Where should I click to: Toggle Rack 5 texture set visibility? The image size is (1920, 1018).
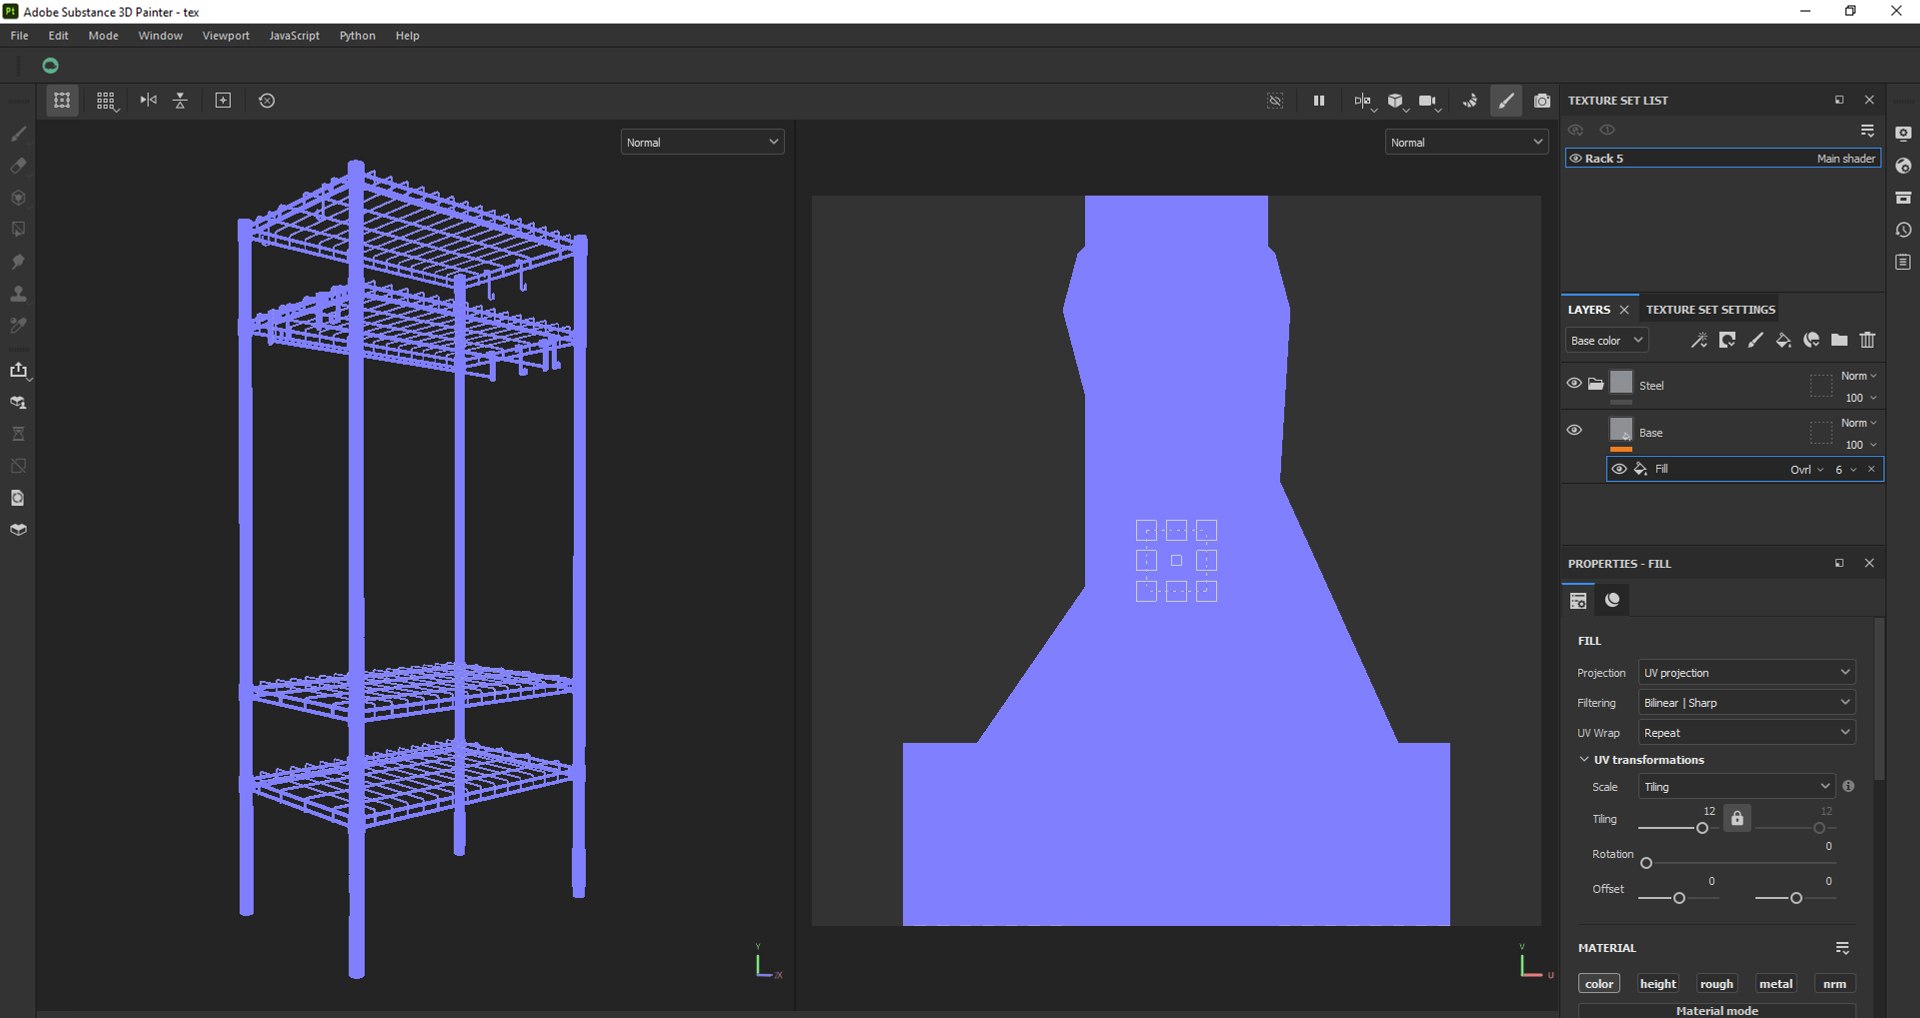[x=1575, y=158]
